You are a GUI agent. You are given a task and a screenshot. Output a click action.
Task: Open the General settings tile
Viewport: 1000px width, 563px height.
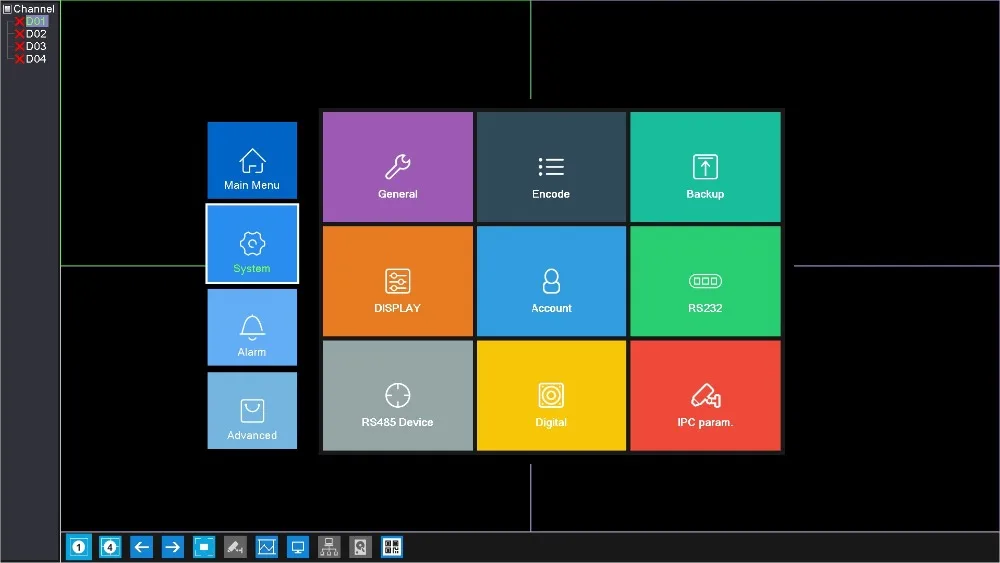[x=397, y=167]
